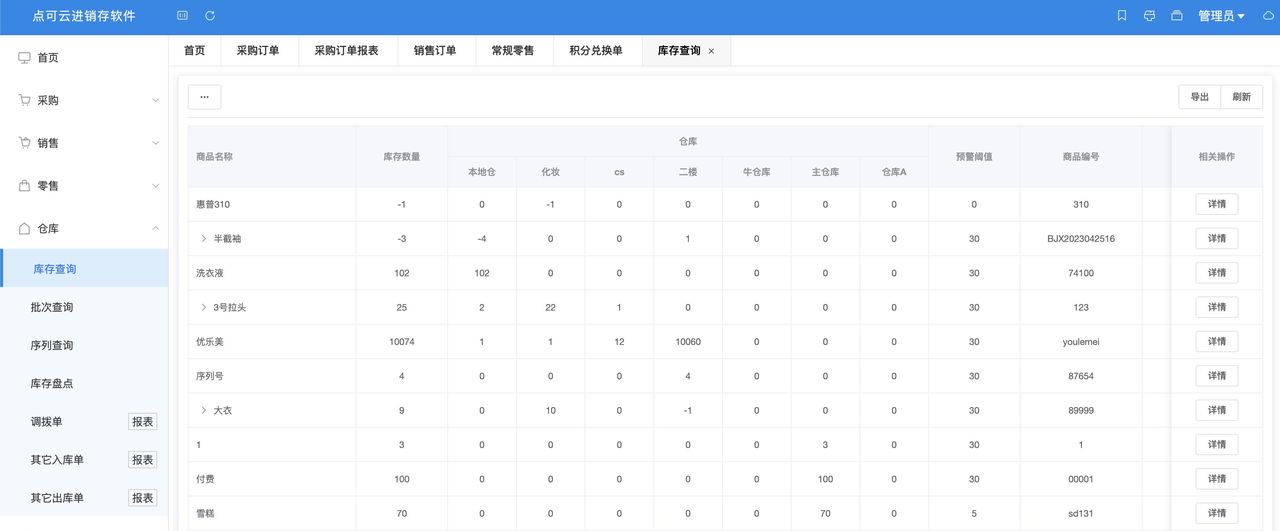The image size is (1280, 531).
Task: Click the monitor icon next to 首页
Action: (x=25, y=58)
